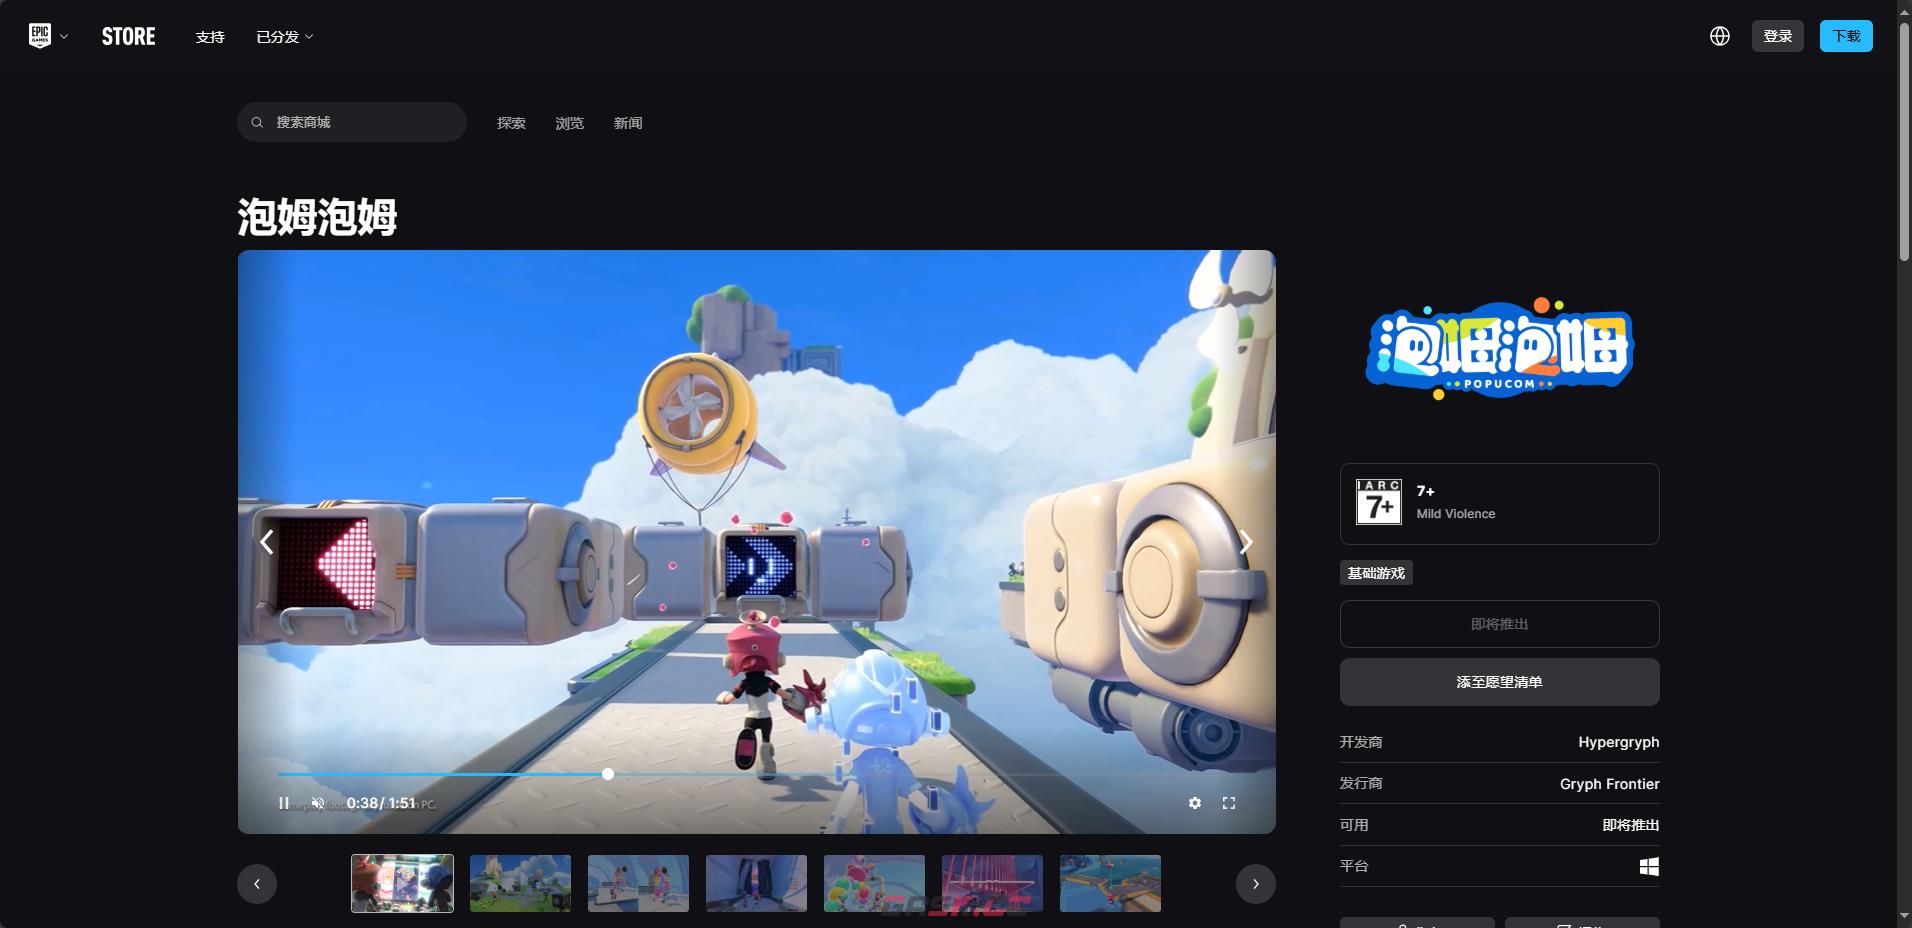Click 添至愿望清单 wishlist button
The height and width of the screenshot is (928, 1912).
pyautogui.click(x=1499, y=682)
